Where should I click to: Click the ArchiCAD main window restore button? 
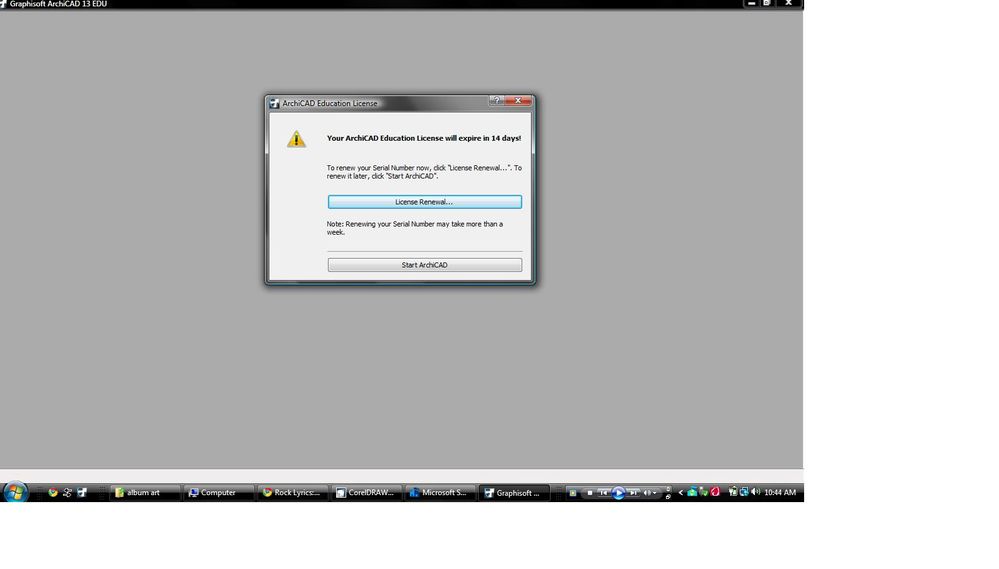click(767, 3)
